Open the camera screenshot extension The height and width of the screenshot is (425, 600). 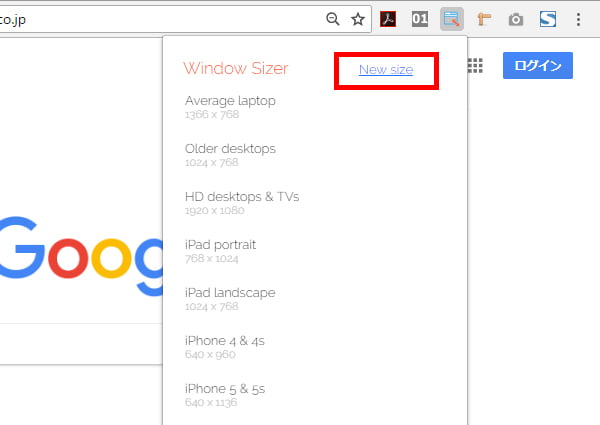click(x=515, y=19)
